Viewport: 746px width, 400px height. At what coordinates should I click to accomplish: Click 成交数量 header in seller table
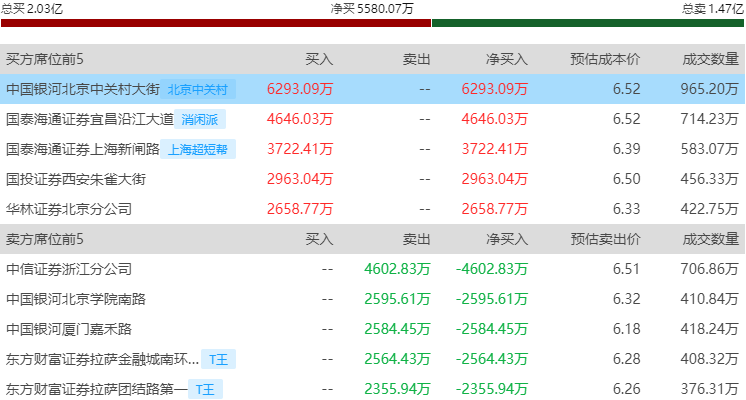coord(710,239)
